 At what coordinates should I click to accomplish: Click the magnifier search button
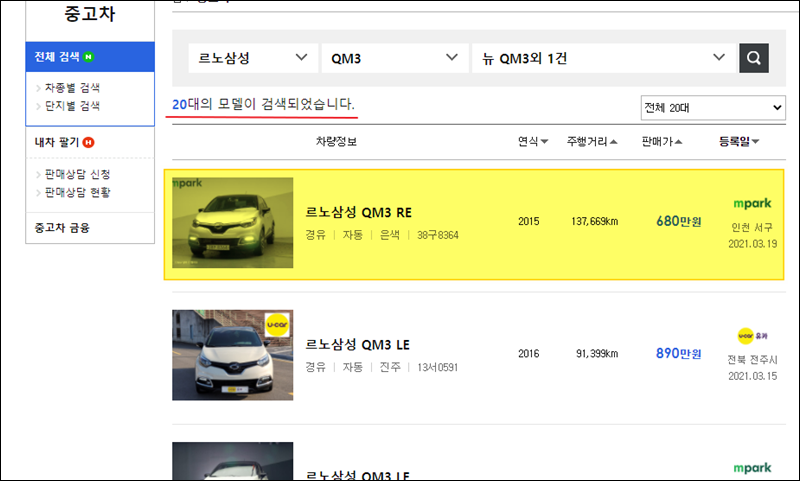pyautogui.click(x=754, y=58)
